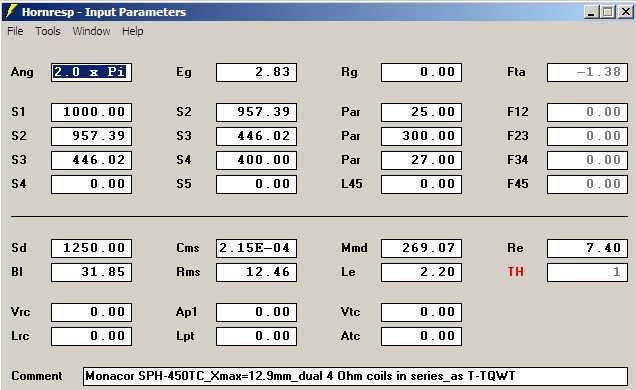636x390 pixels.
Task: Click the Mmd field 269.07
Action: click(421, 249)
